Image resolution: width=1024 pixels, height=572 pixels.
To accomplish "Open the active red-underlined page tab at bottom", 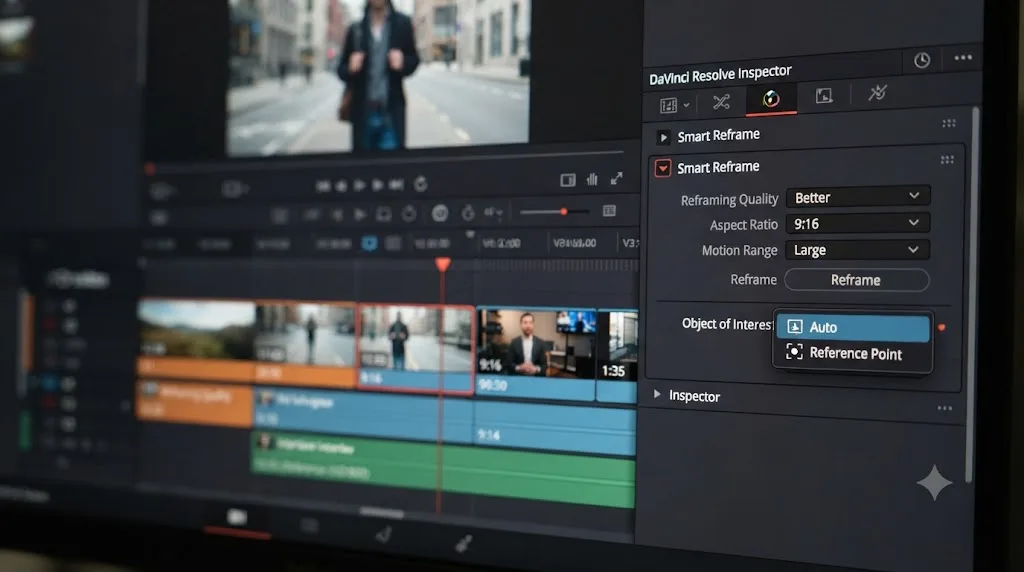I will coord(236,518).
